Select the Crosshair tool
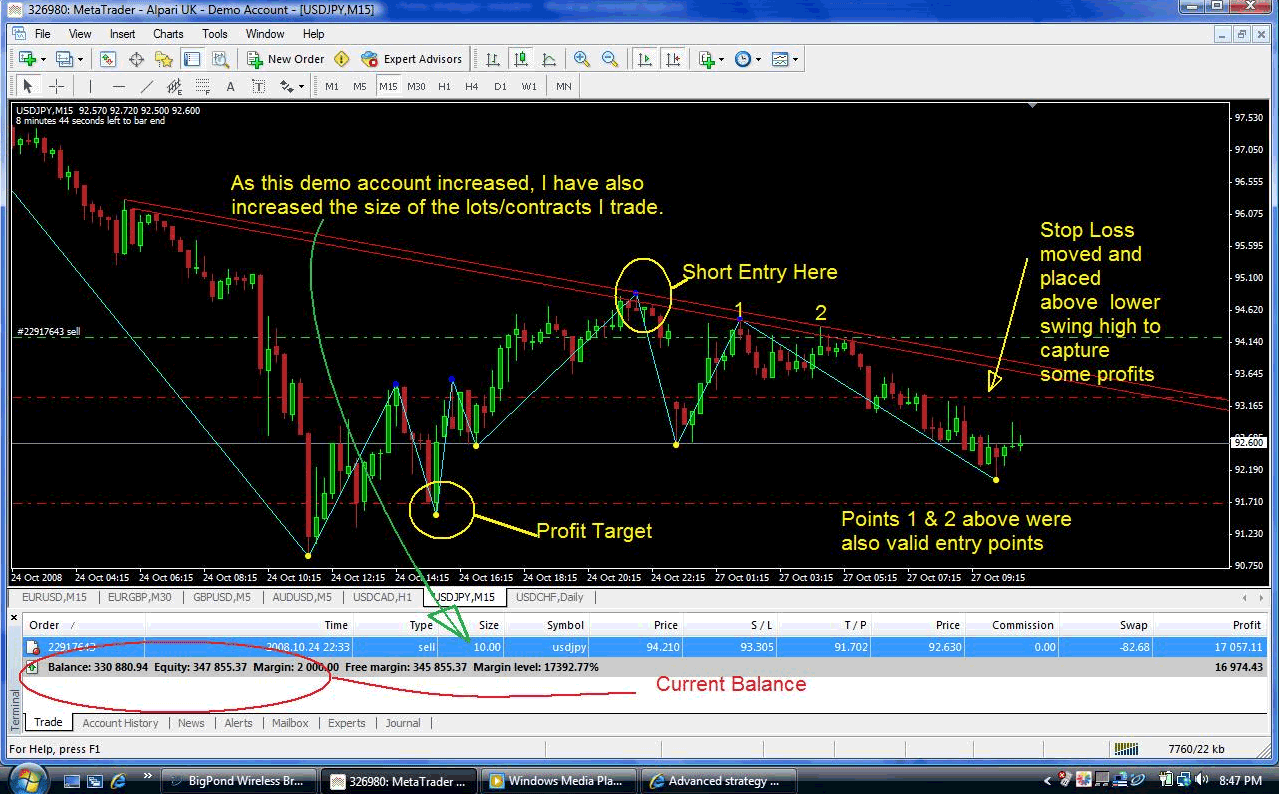 pos(57,86)
